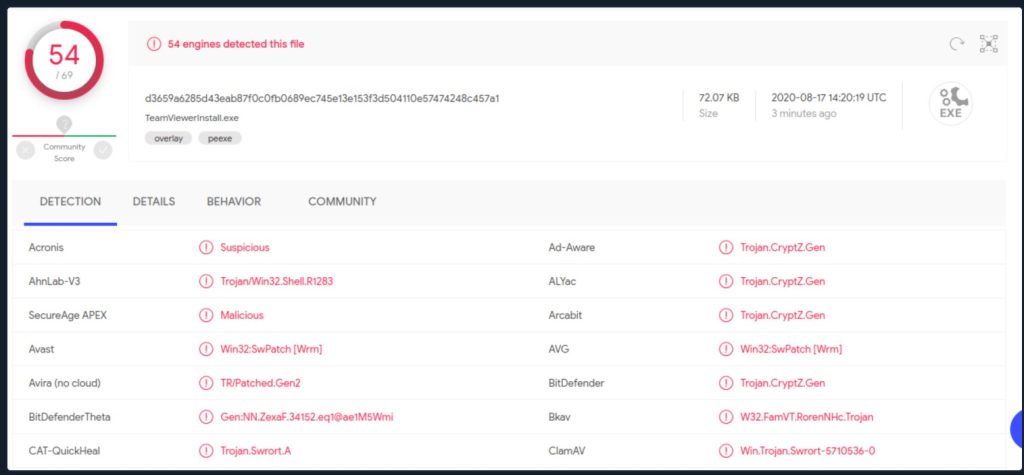Open the DETAILS tab
The width and height of the screenshot is (1024, 475).
153,201
